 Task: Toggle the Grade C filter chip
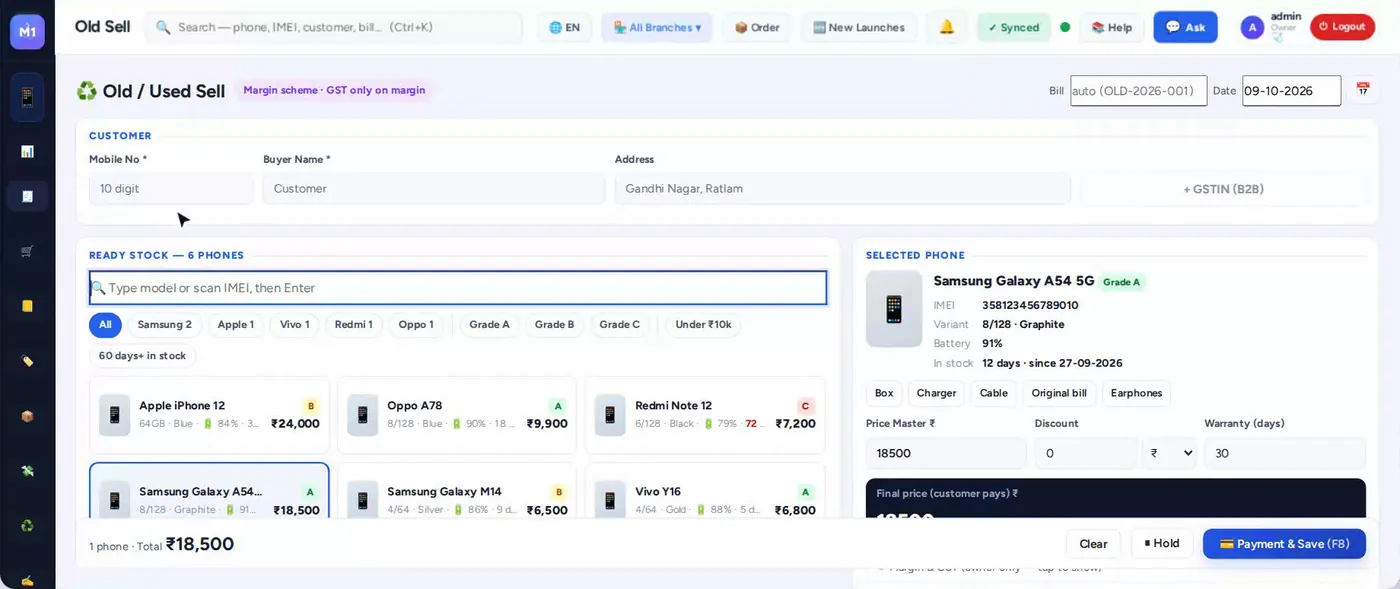tap(620, 325)
